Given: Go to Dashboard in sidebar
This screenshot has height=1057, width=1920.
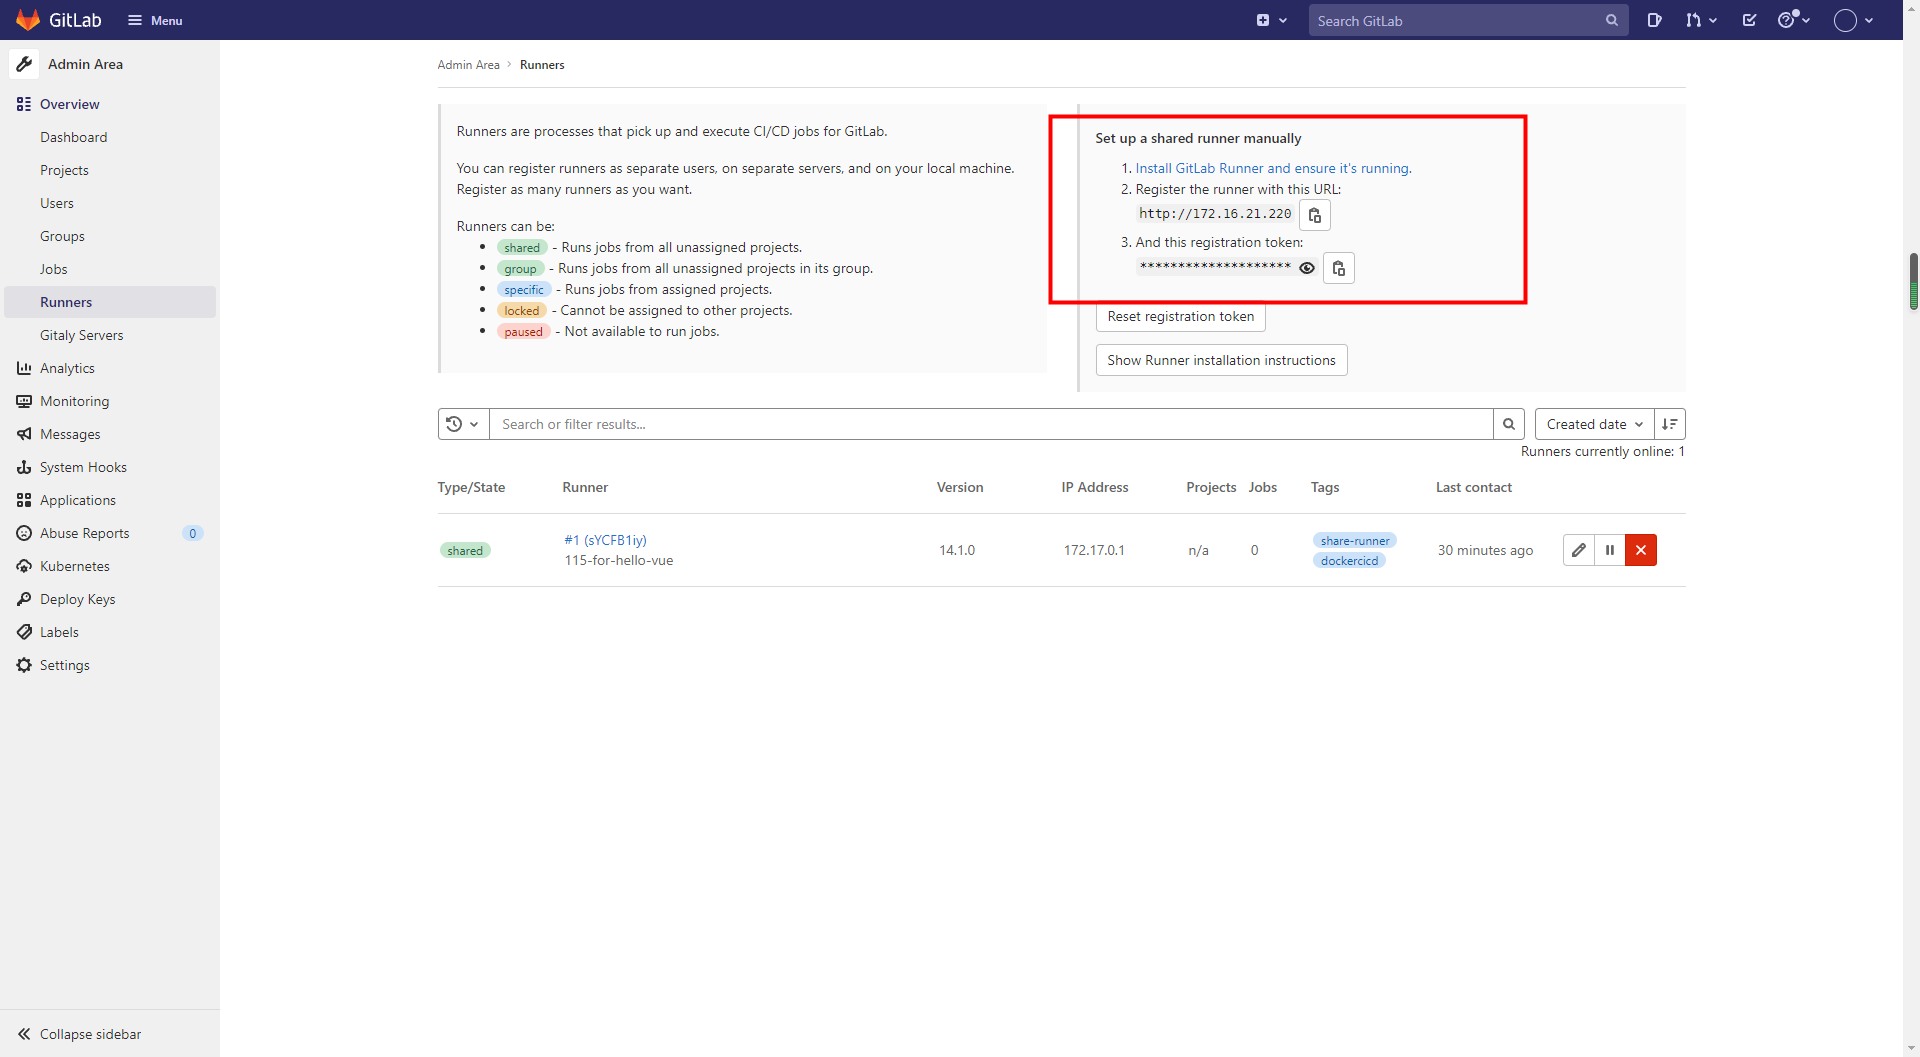Looking at the screenshot, I should pyautogui.click(x=73, y=137).
